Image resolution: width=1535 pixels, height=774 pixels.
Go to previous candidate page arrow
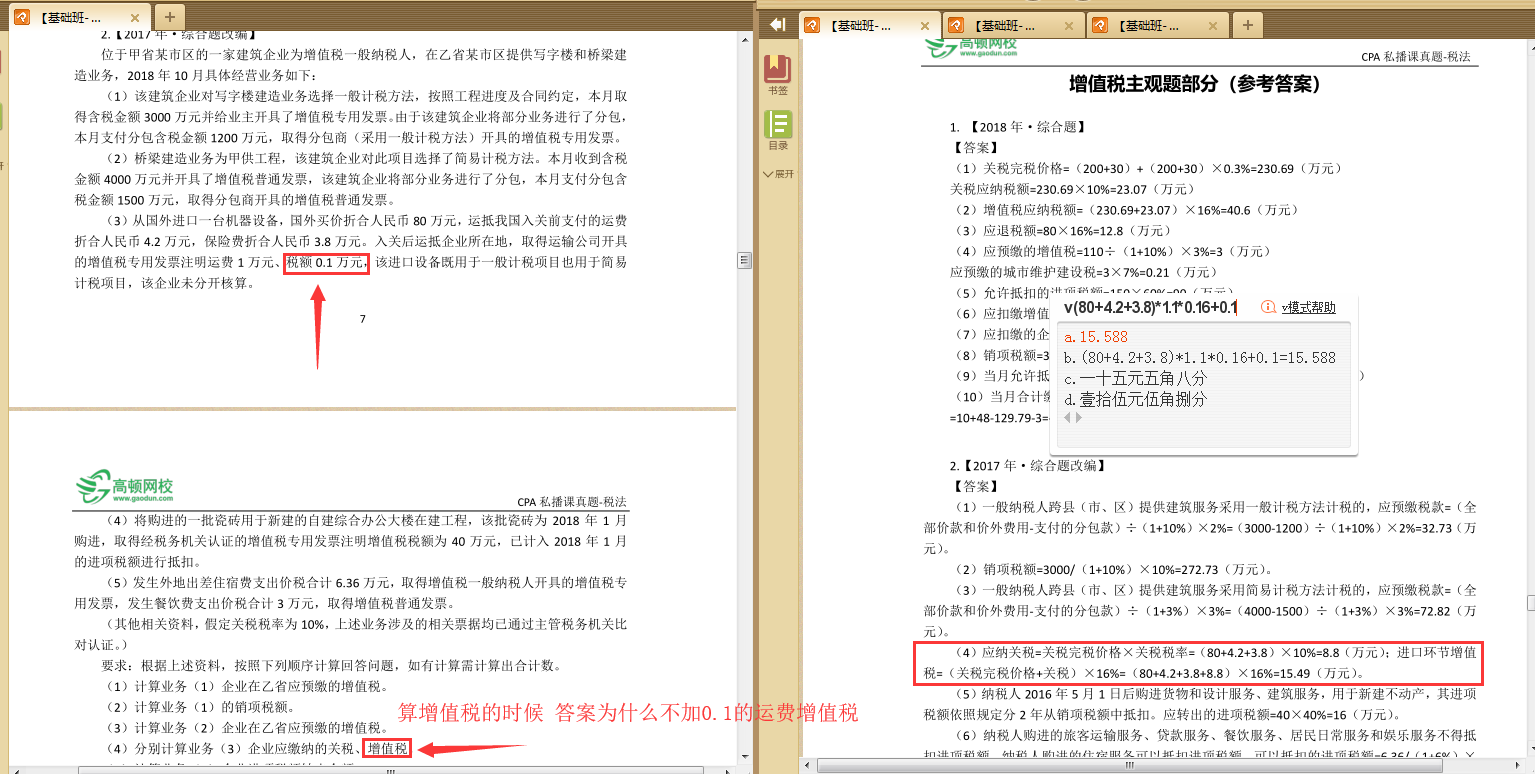1067,418
